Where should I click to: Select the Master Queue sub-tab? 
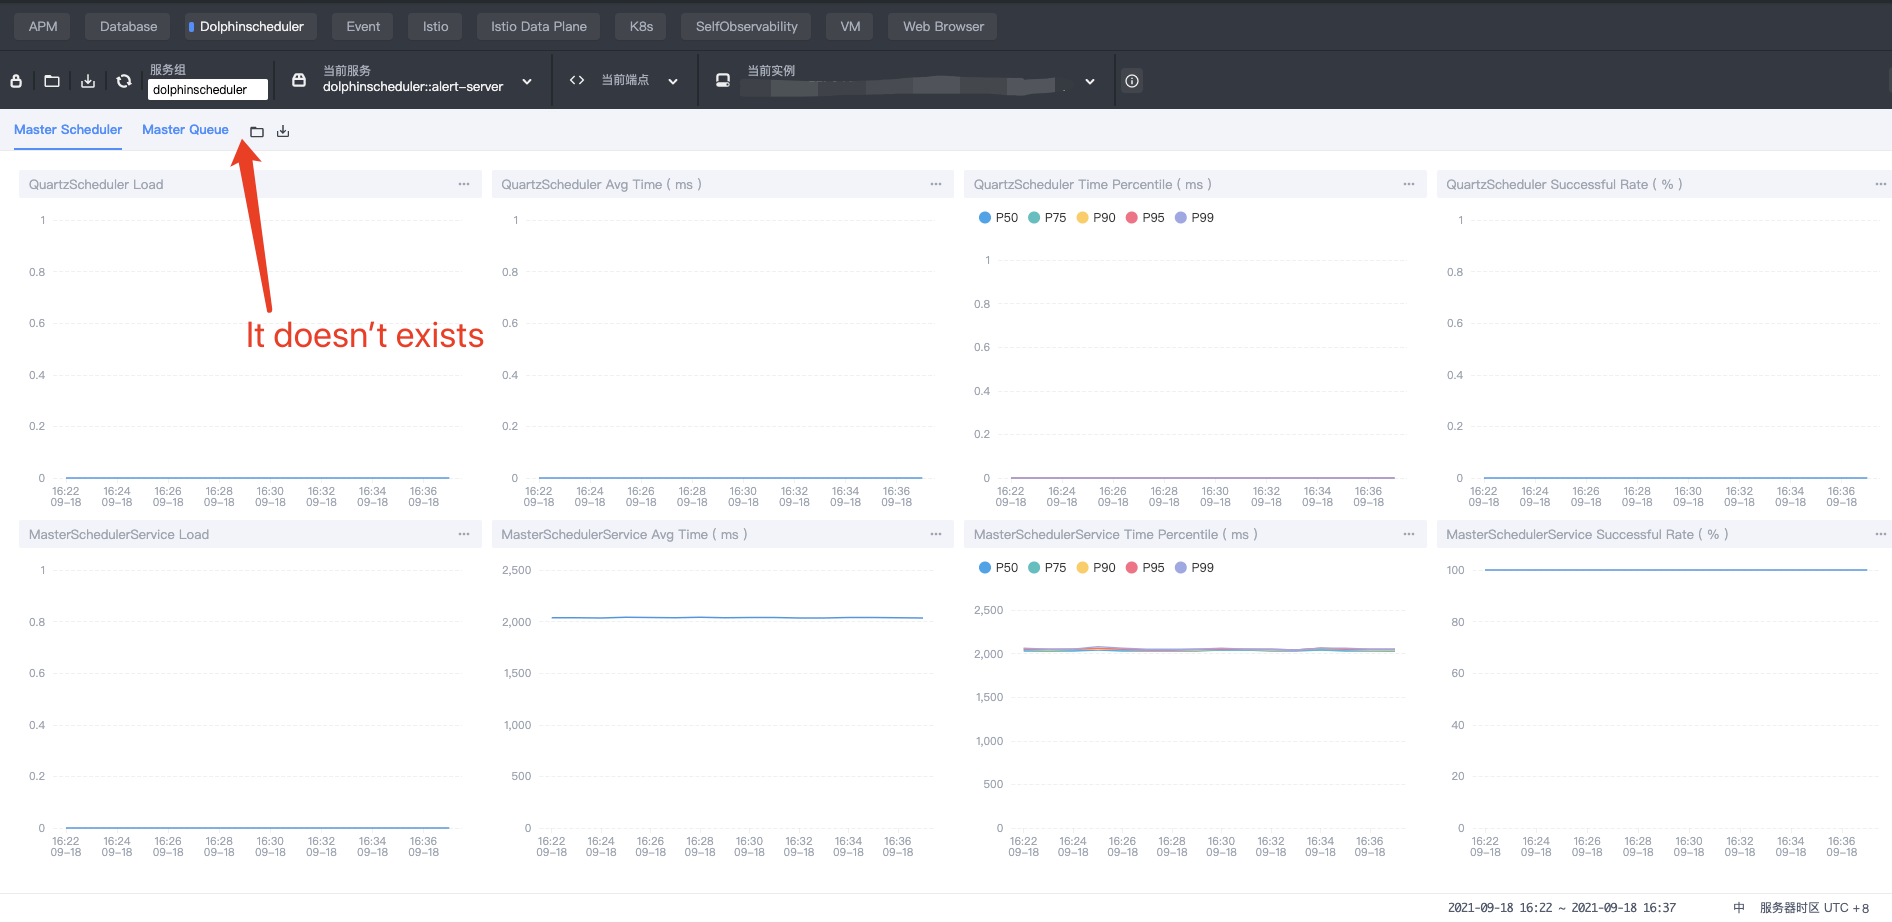click(x=185, y=130)
